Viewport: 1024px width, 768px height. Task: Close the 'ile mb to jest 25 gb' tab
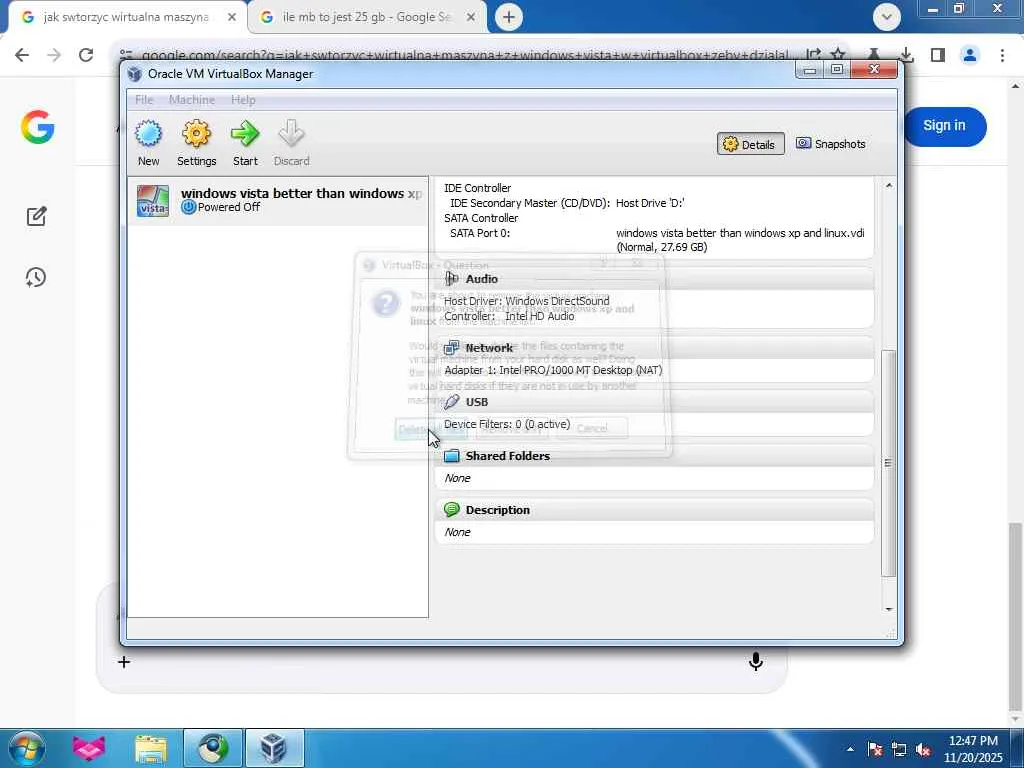[471, 18]
